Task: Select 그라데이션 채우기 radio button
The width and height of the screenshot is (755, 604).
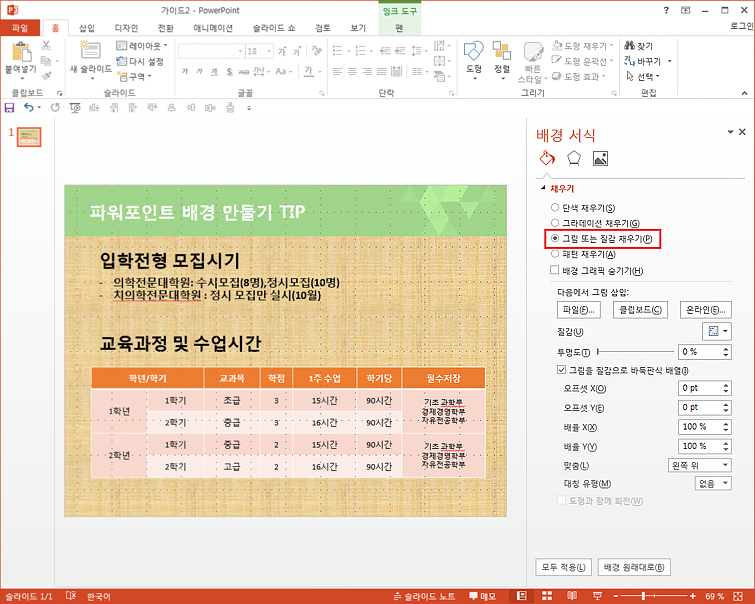Action: click(x=555, y=223)
